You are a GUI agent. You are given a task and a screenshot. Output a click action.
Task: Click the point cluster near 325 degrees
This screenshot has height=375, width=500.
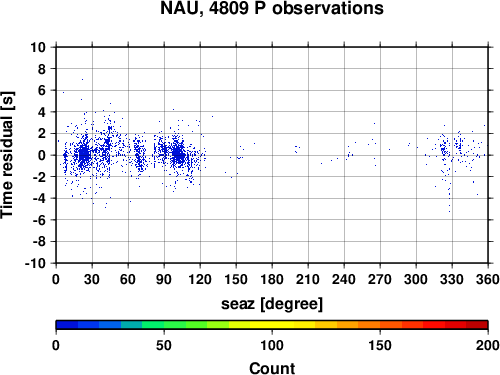(x=444, y=150)
